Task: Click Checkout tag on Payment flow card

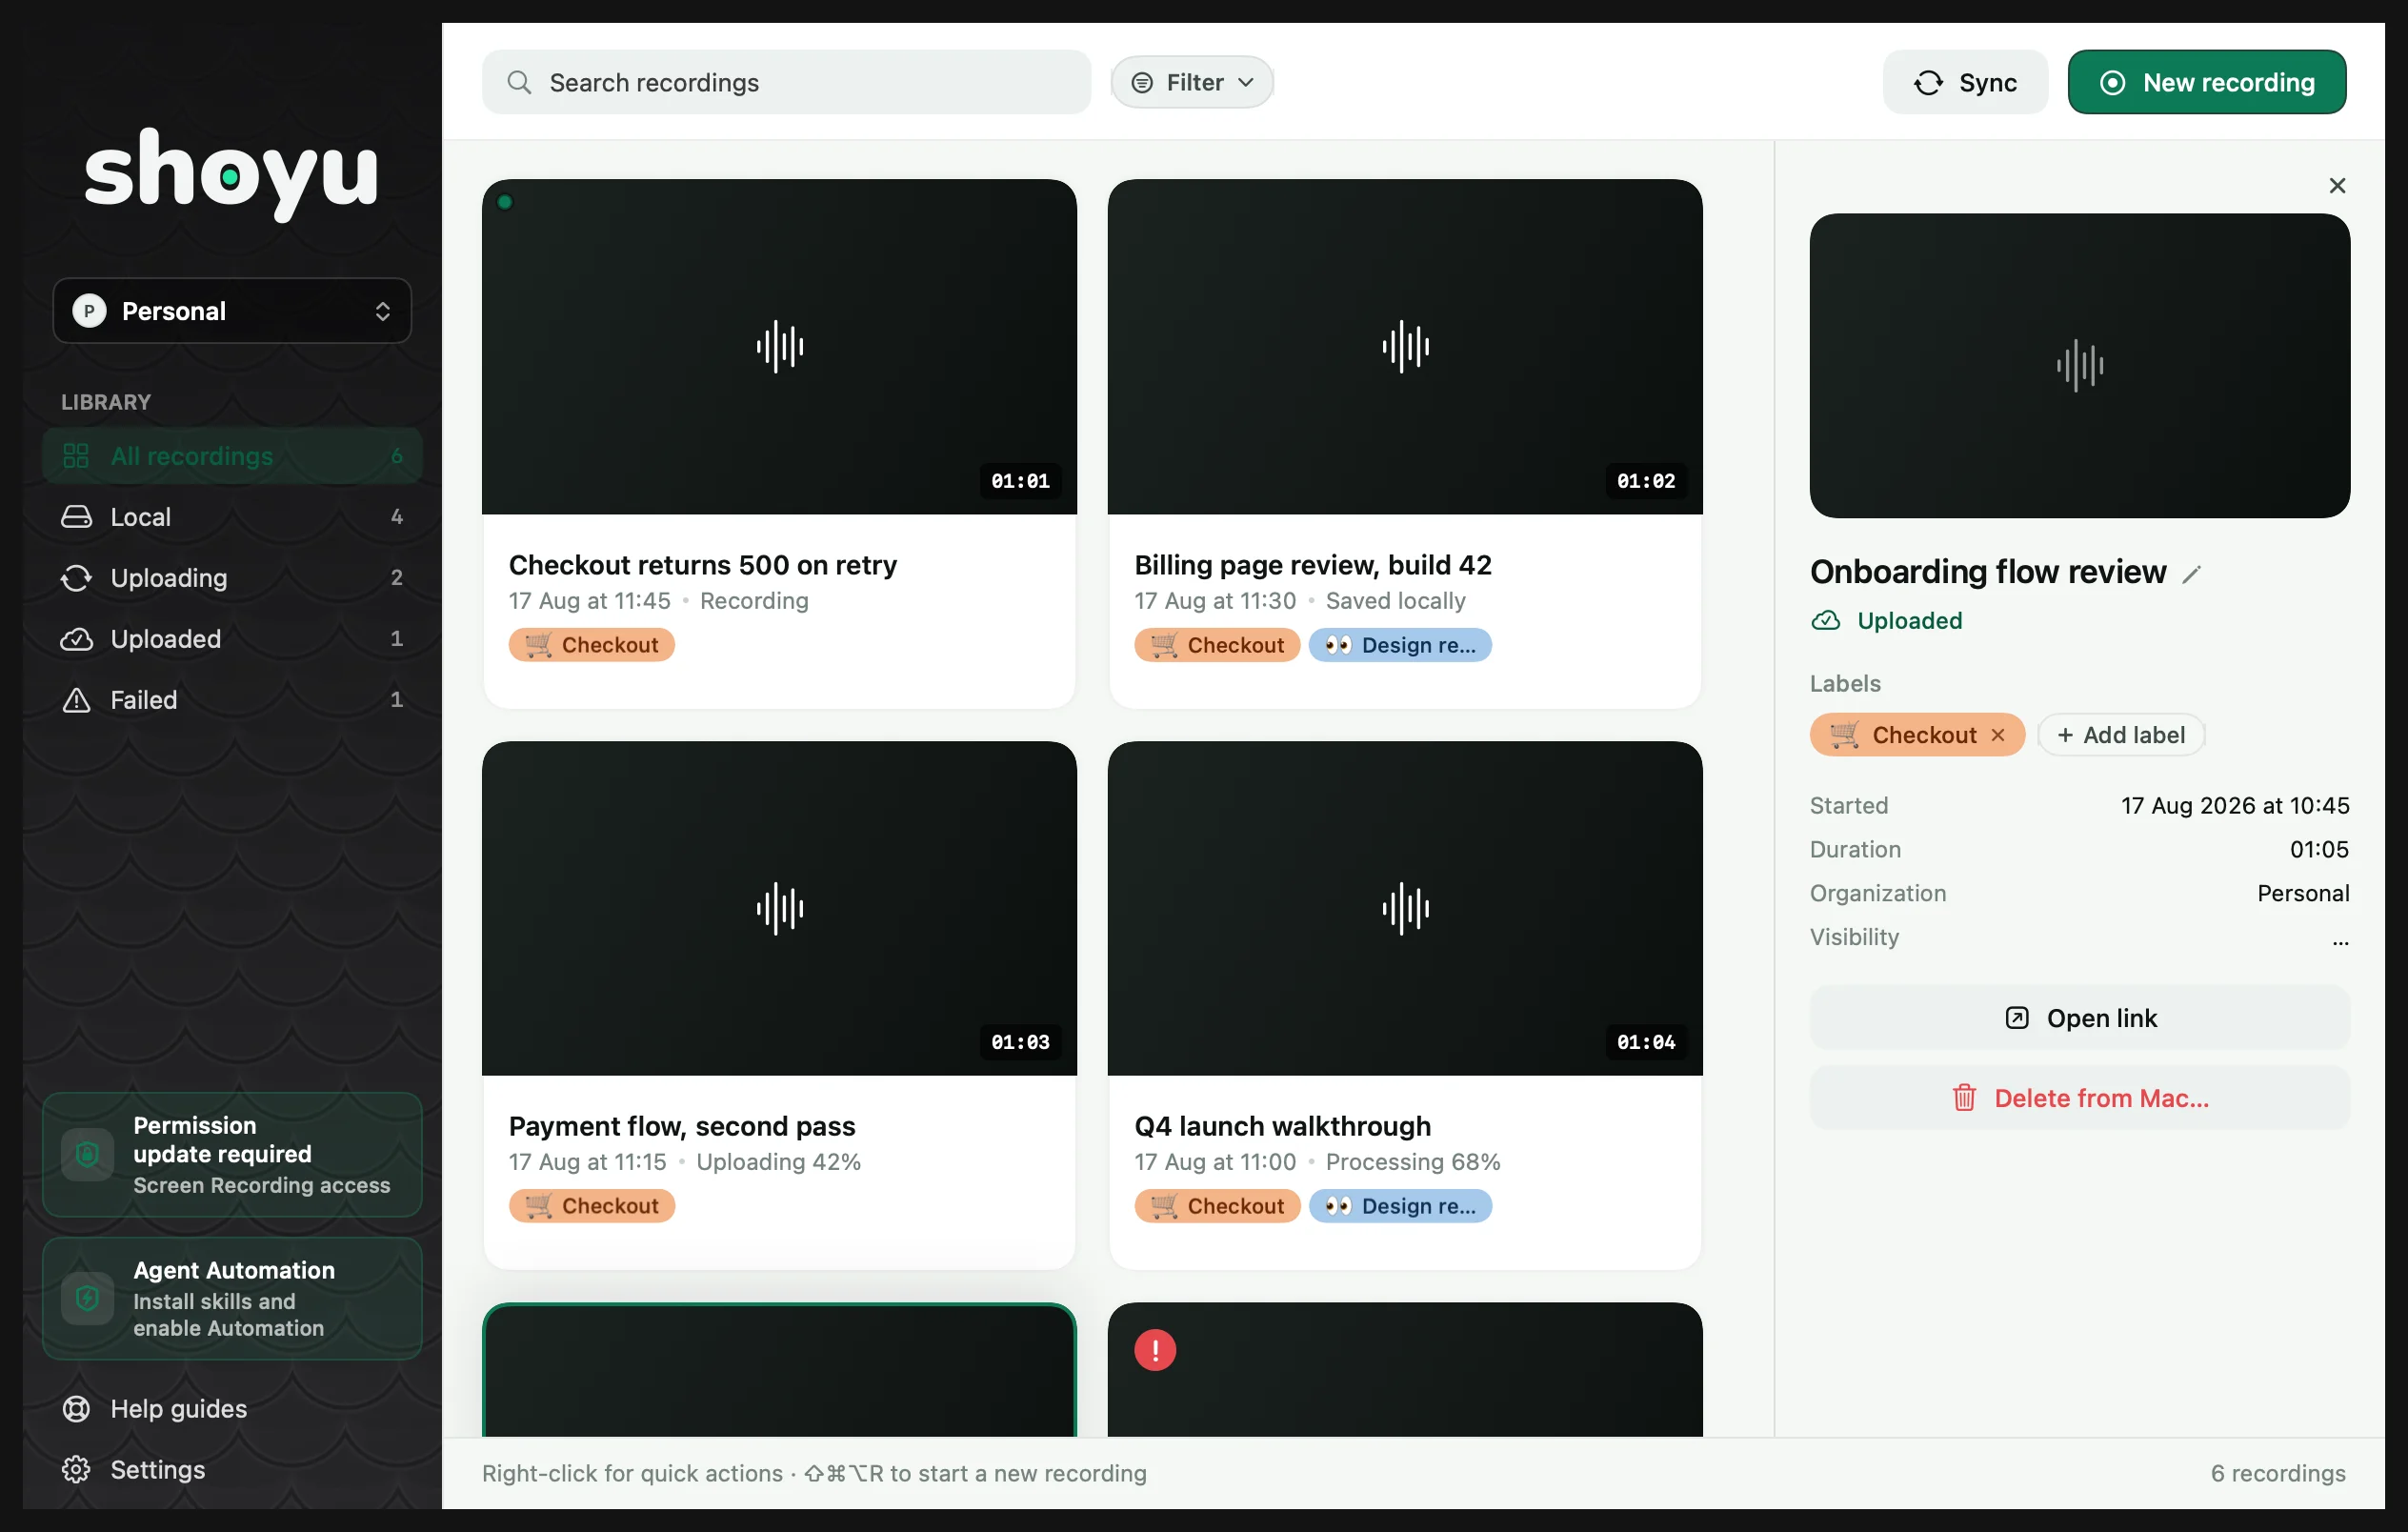Action: (x=592, y=1206)
